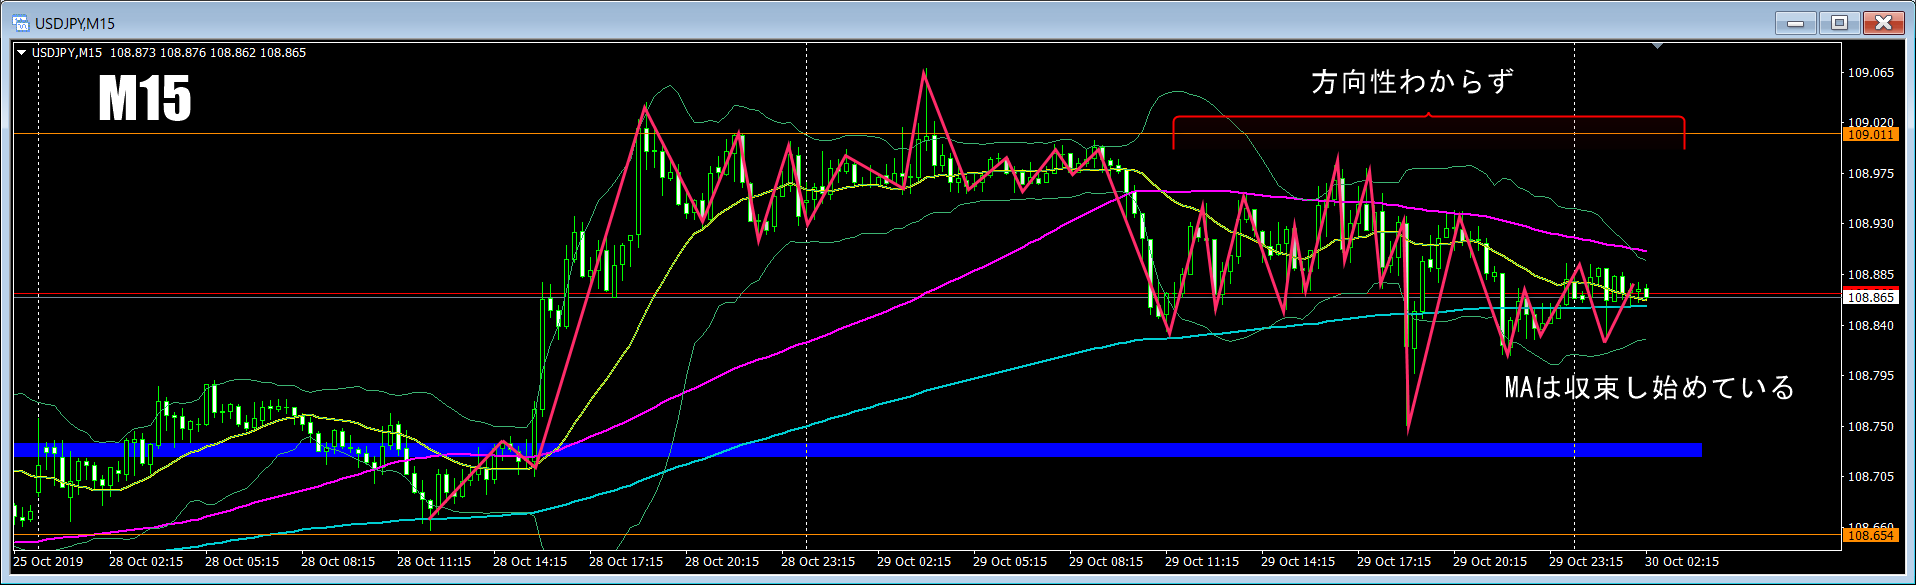The width and height of the screenshot is (1916, 585).
Task: Click the 28 Oct 14:15 time label
Action: 530,562
